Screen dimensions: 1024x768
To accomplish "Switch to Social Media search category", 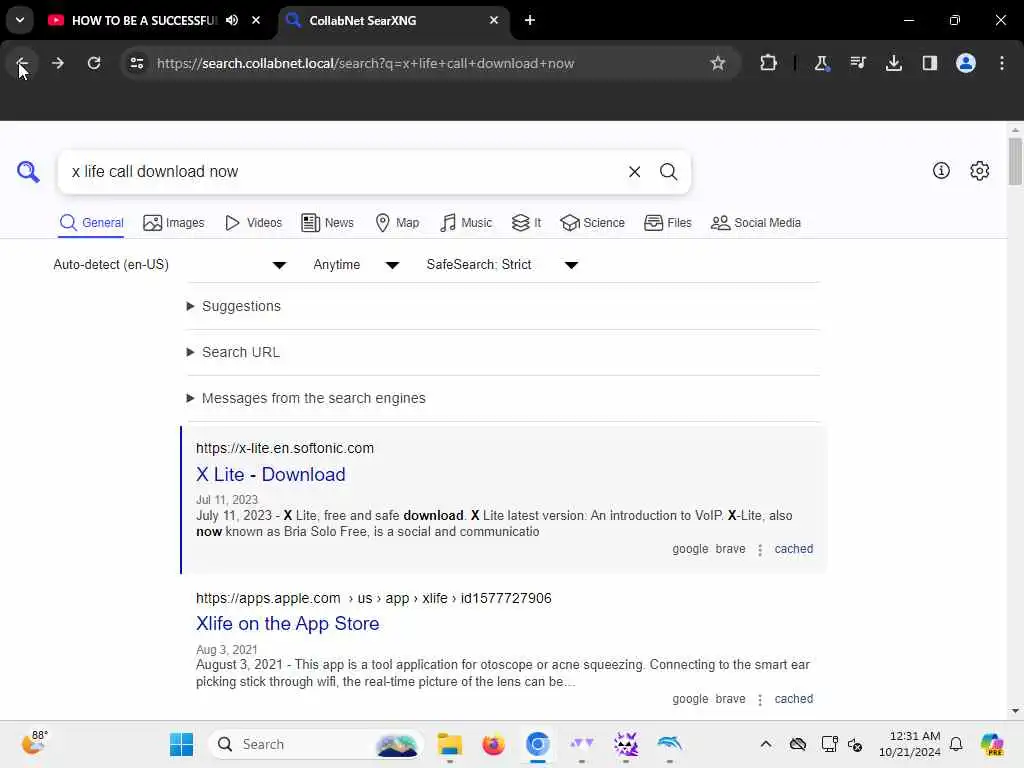I will pyautogui.click(x=756, y=223).
